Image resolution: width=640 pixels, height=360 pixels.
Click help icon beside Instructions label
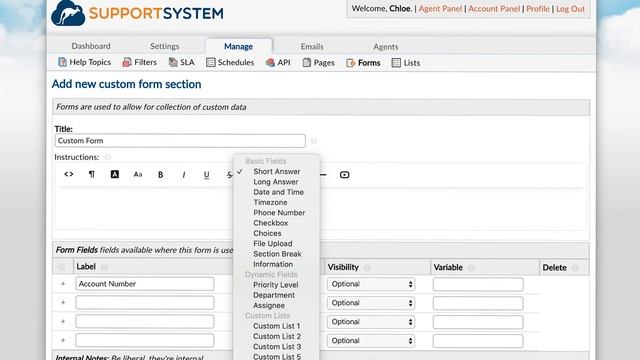point(107,157)
